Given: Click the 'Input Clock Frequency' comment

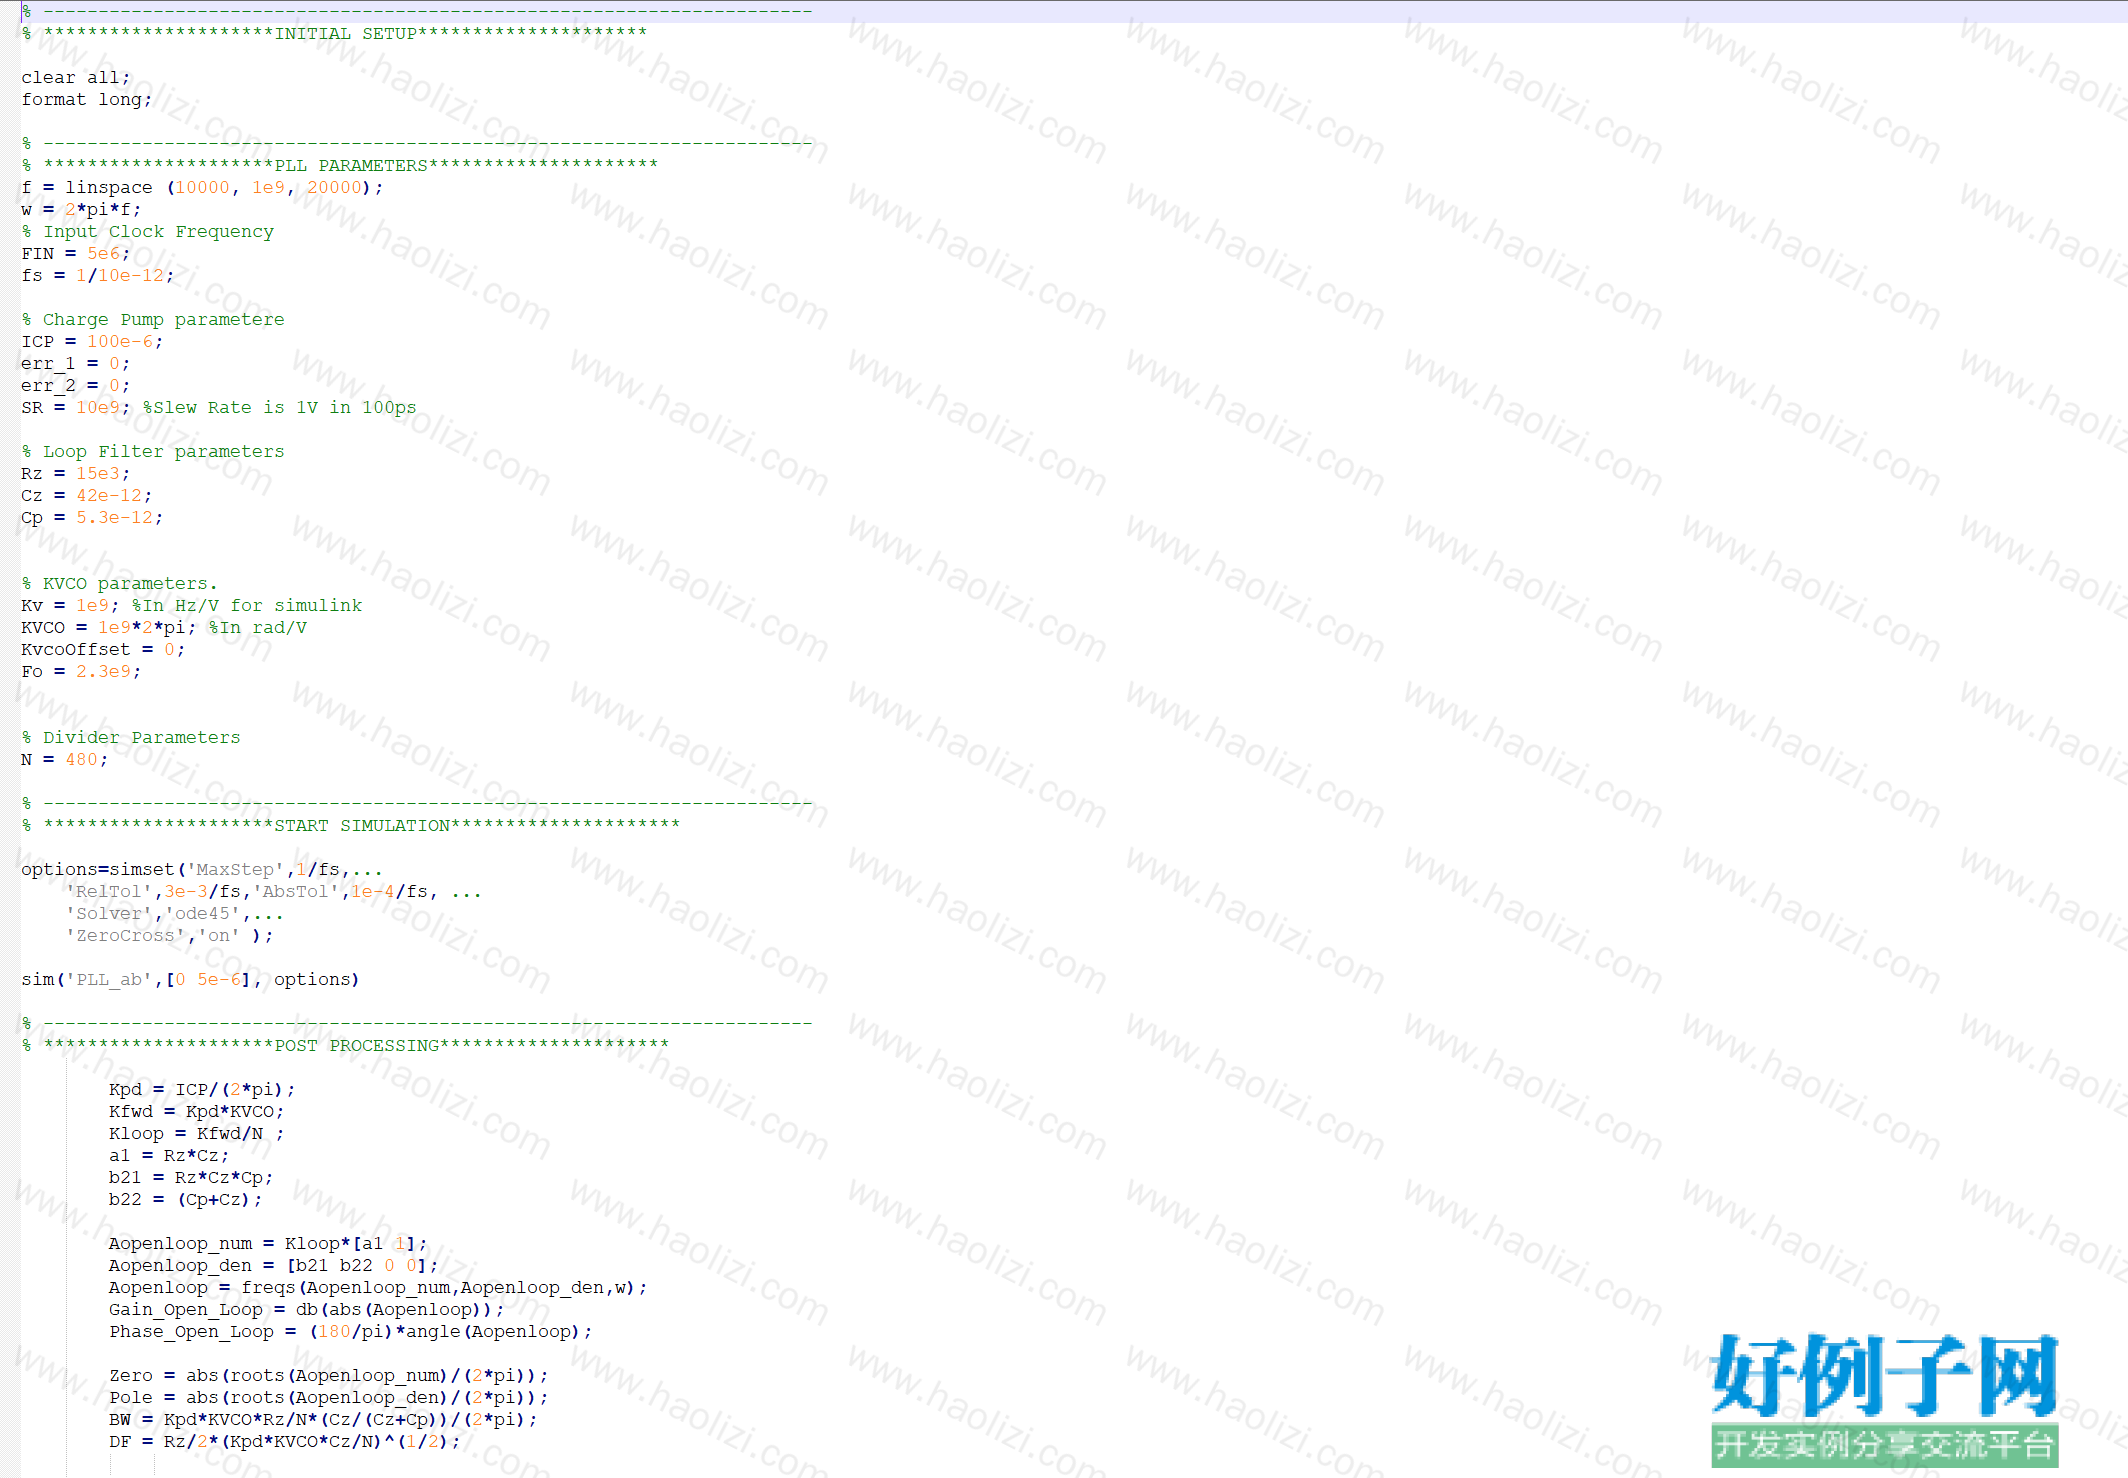Looking at the screenshot, I should coord(147,231).
